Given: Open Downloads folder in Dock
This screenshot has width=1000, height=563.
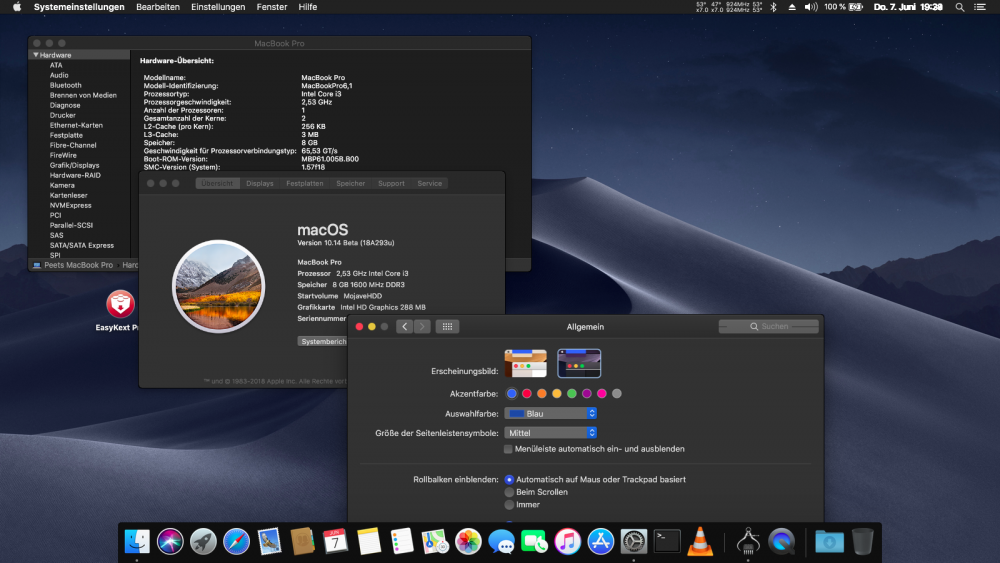Looking at the screenshot, I should (x=829, y=542).
